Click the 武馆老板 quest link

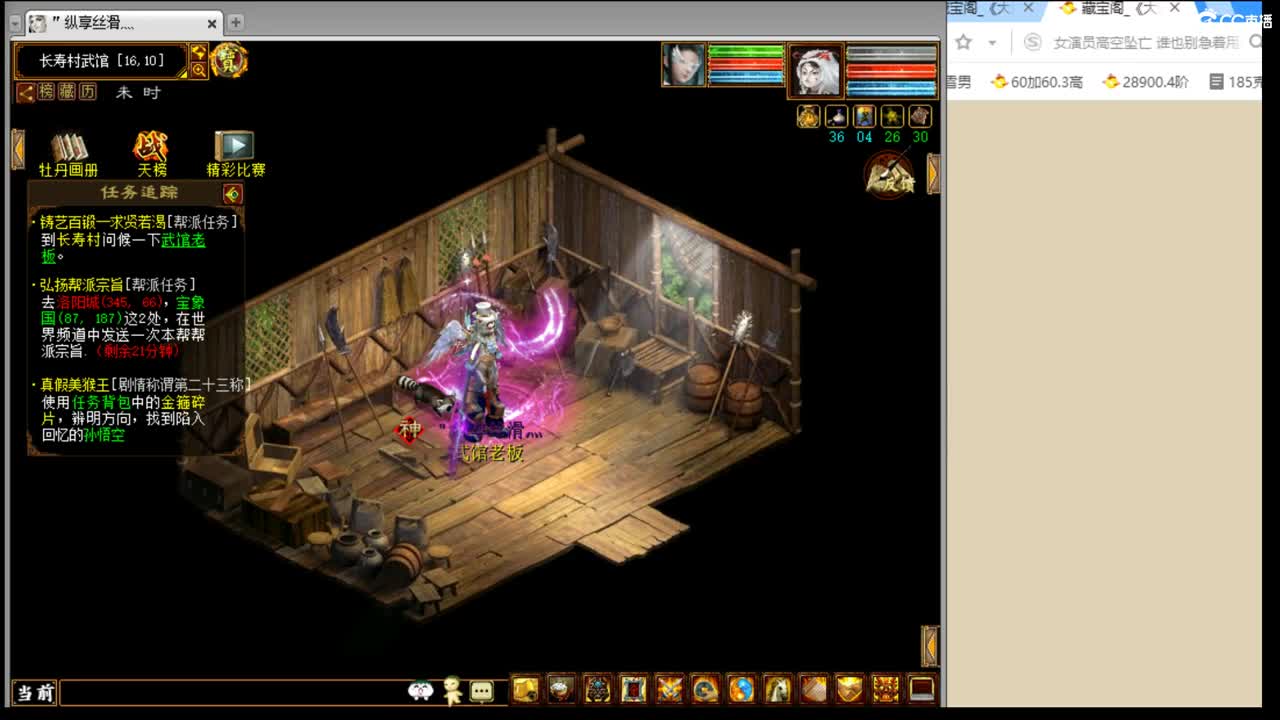(183, 240)
